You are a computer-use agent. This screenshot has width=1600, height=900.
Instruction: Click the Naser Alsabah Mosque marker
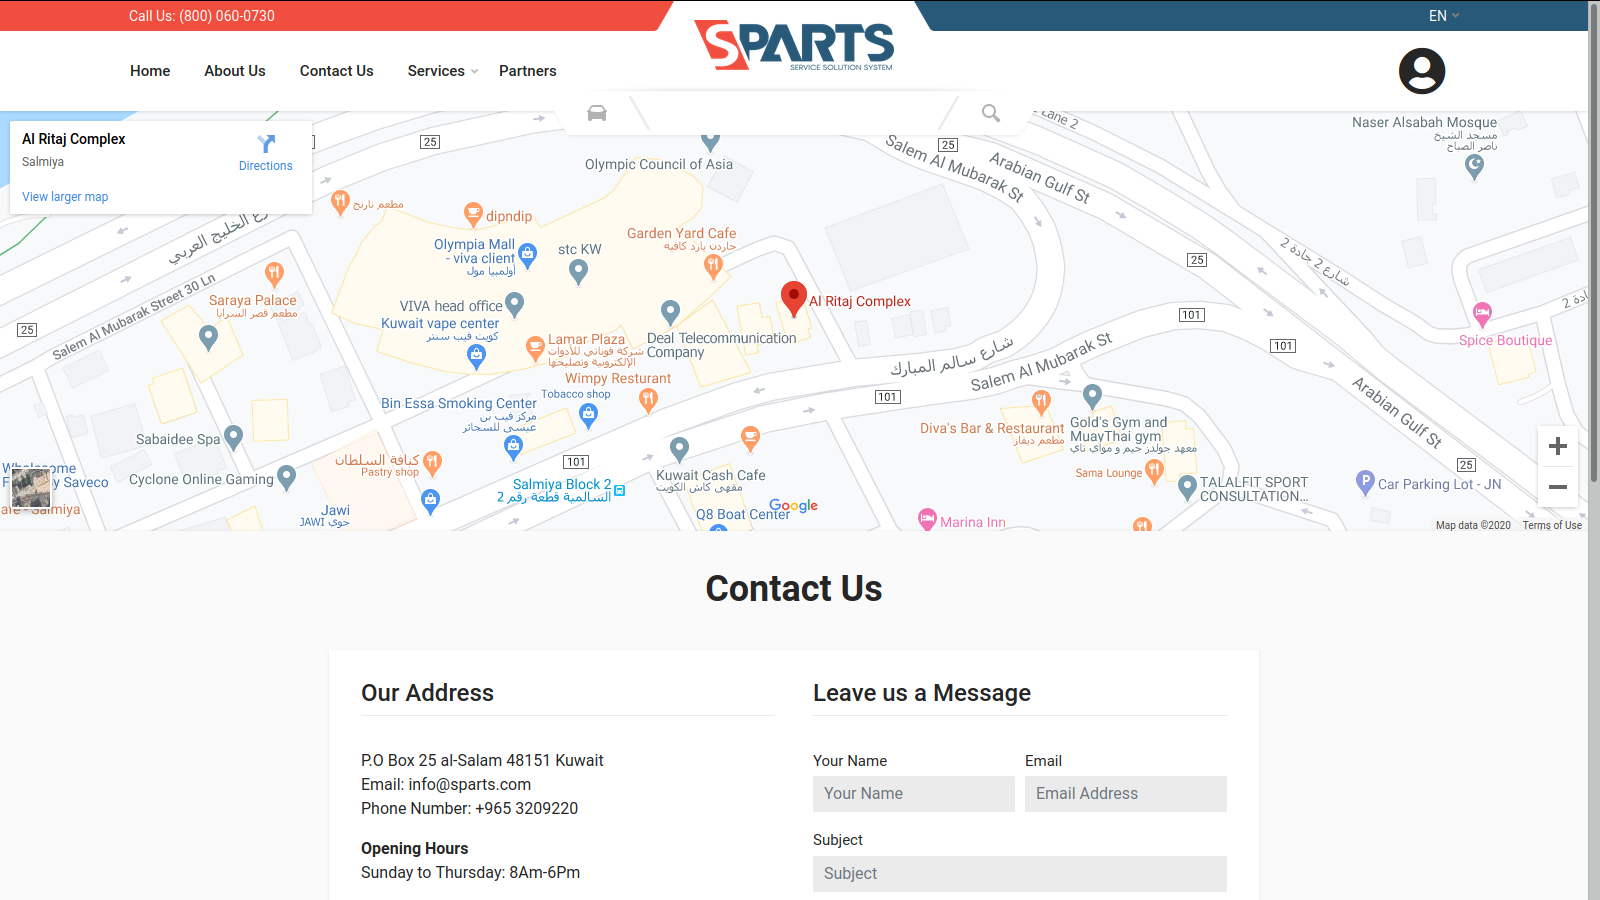pyautogui.click(x=1474, y=167)
